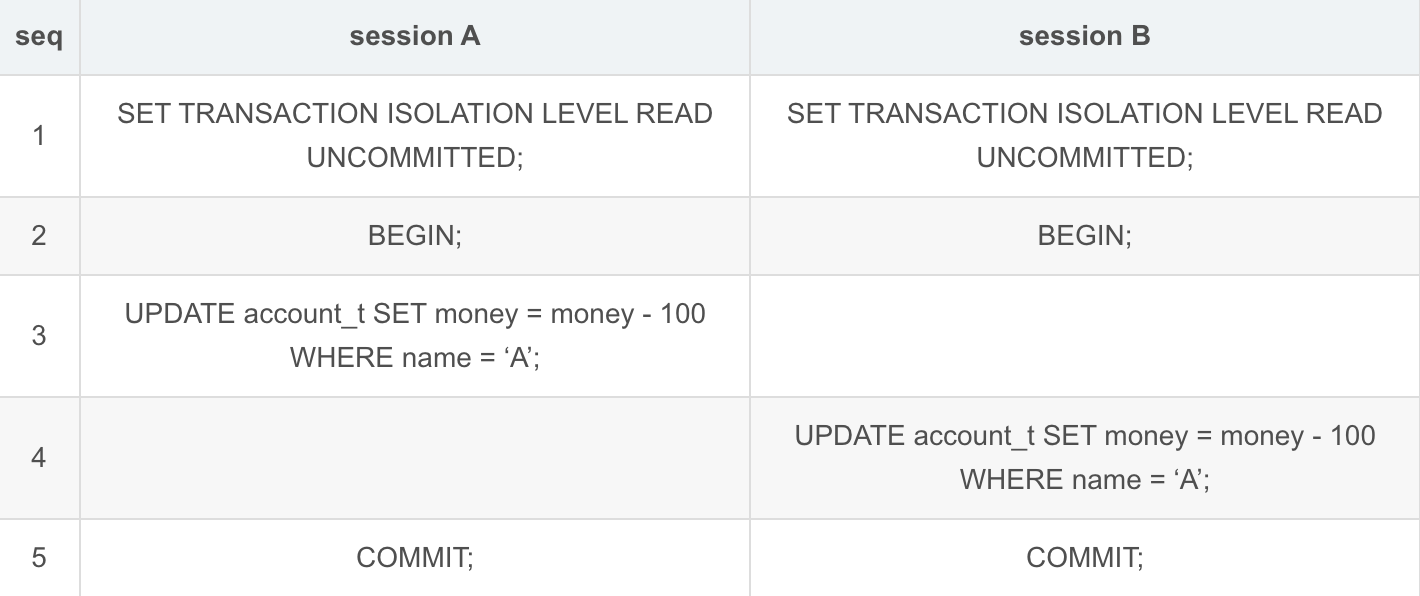The image size is (1420, 596).
Task: Click session A's SET TRANSACTION ISOLATION statement
Action: (414, 135)
